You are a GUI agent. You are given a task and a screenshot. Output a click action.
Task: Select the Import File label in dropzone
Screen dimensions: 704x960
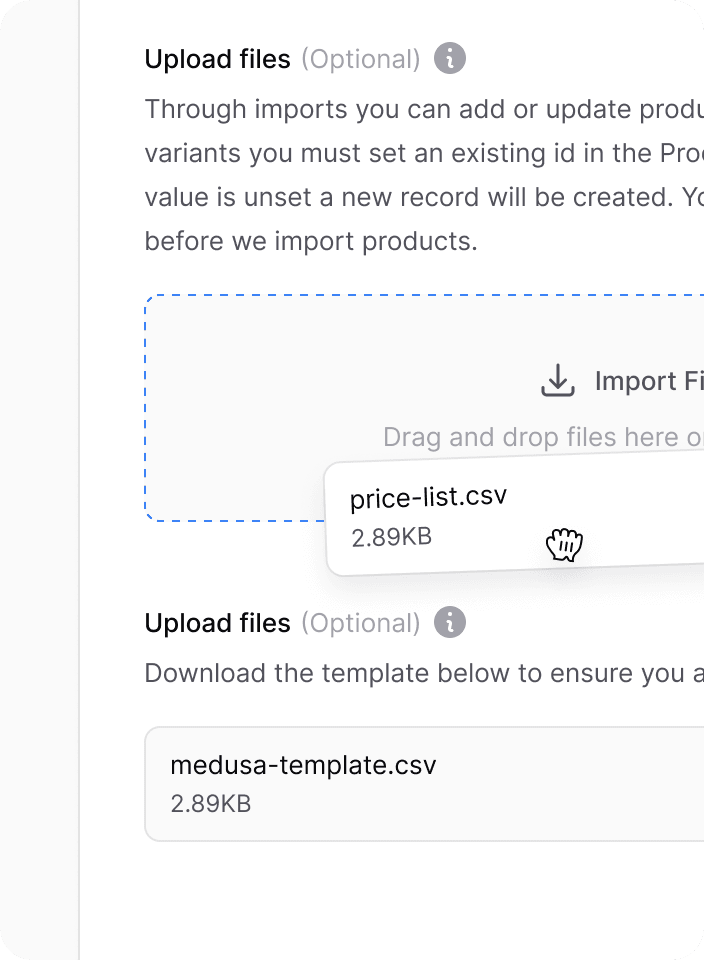coord(649,381)
